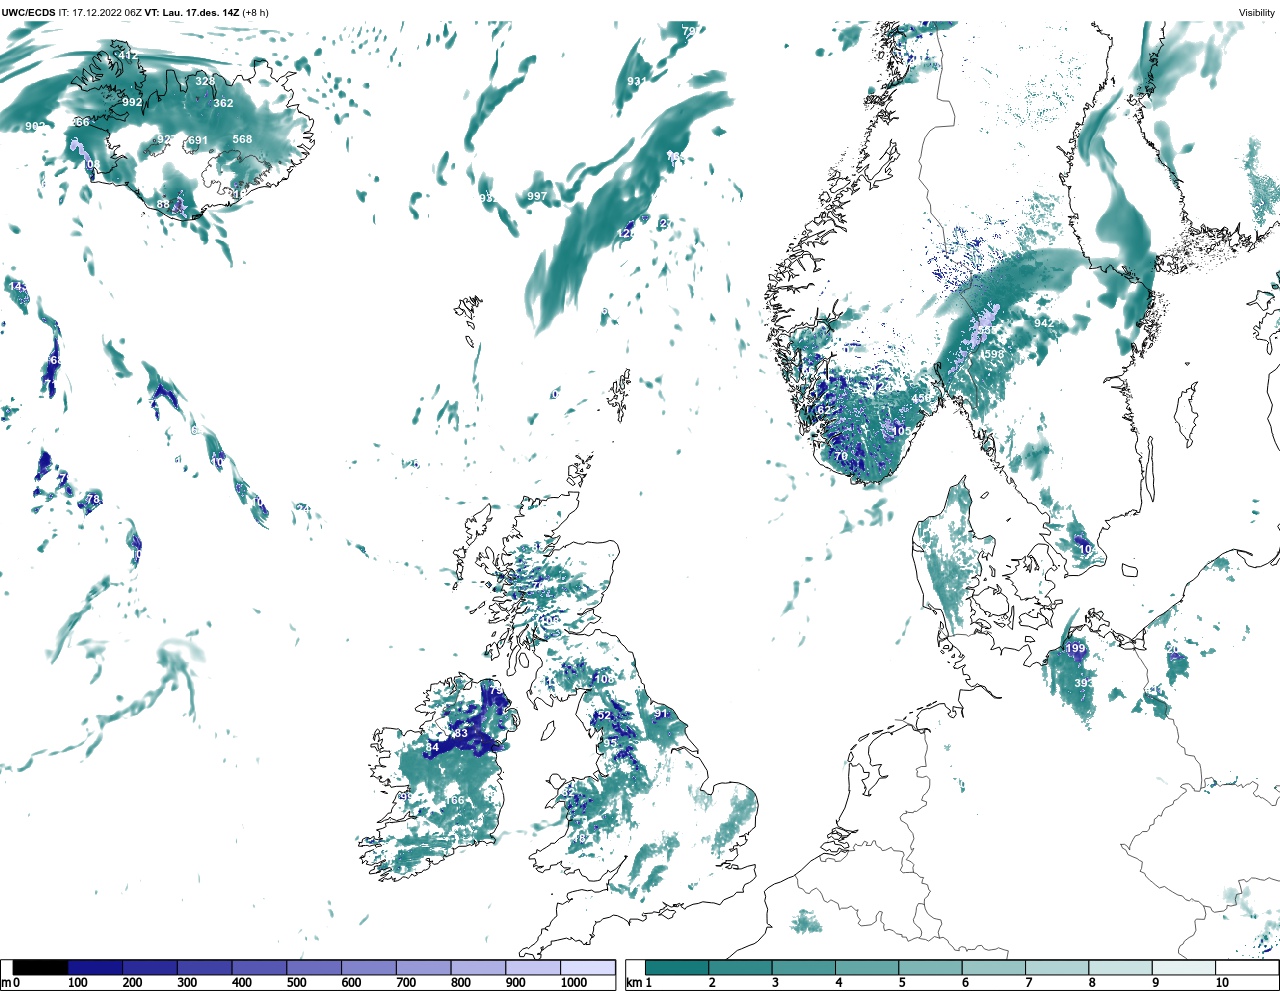
Task: Select the 7–8 km pale teal legend swatch
Action: pos(1057,968)
